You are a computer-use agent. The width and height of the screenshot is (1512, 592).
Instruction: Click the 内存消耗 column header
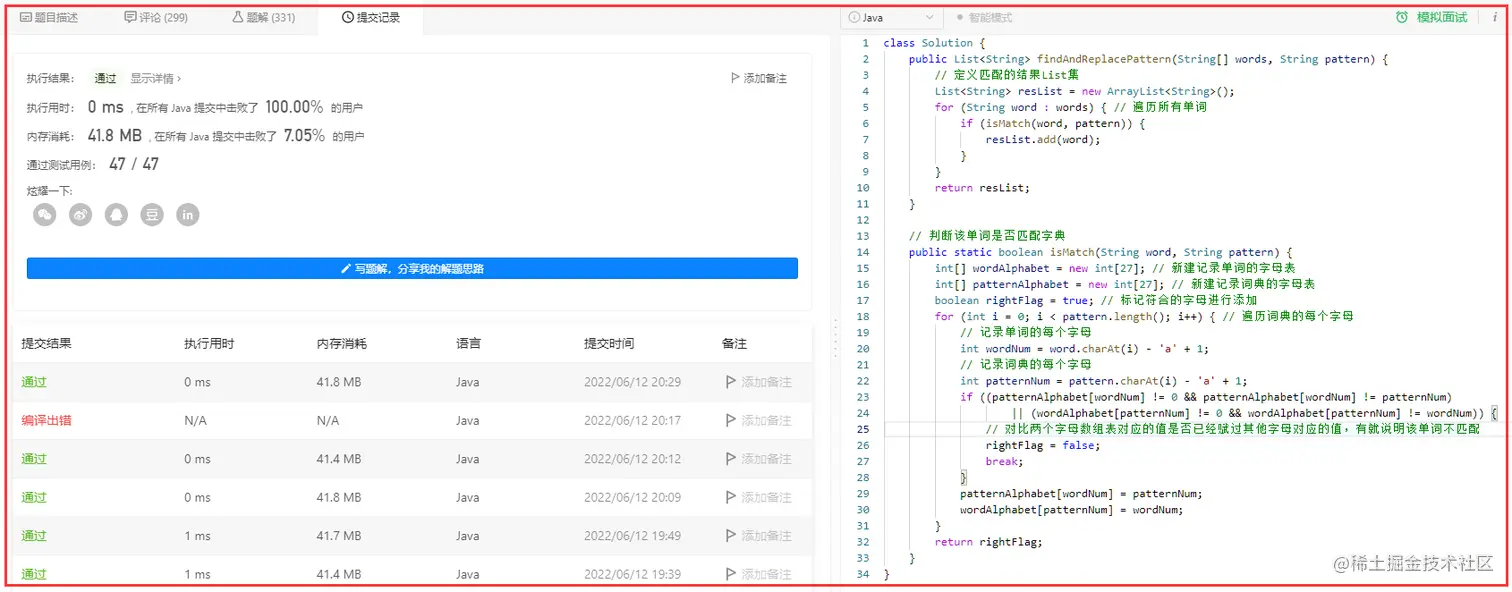click(342, 344)
